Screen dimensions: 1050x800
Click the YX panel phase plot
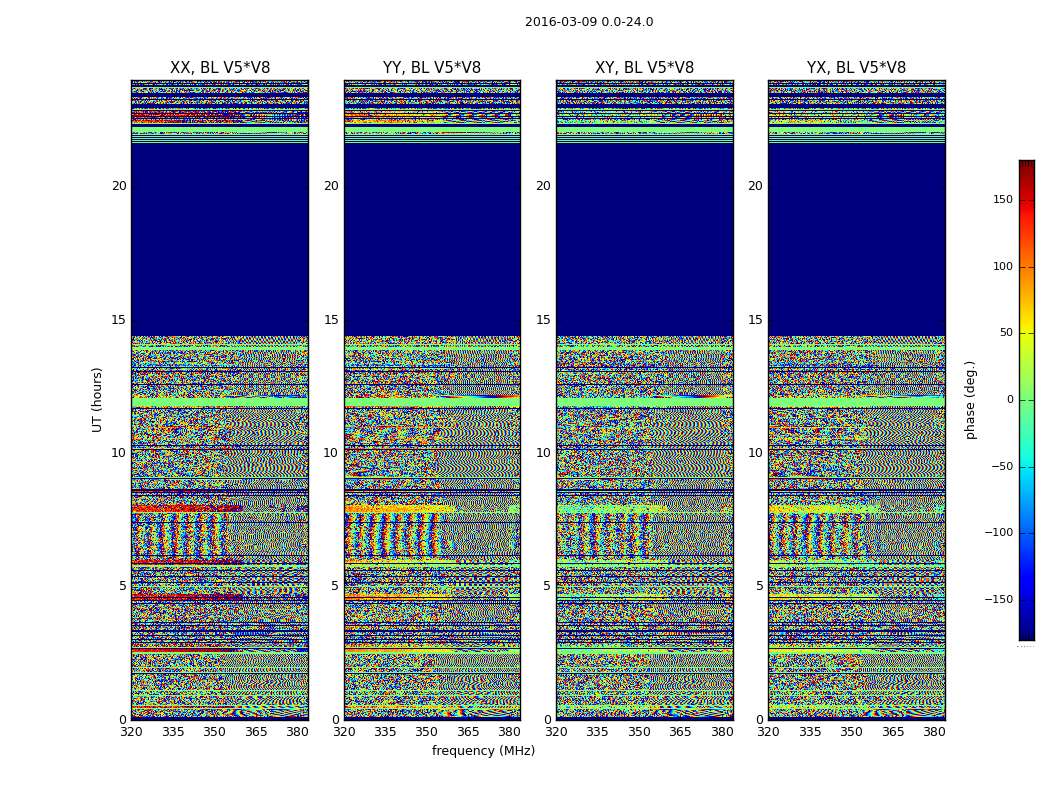point(856,400)
